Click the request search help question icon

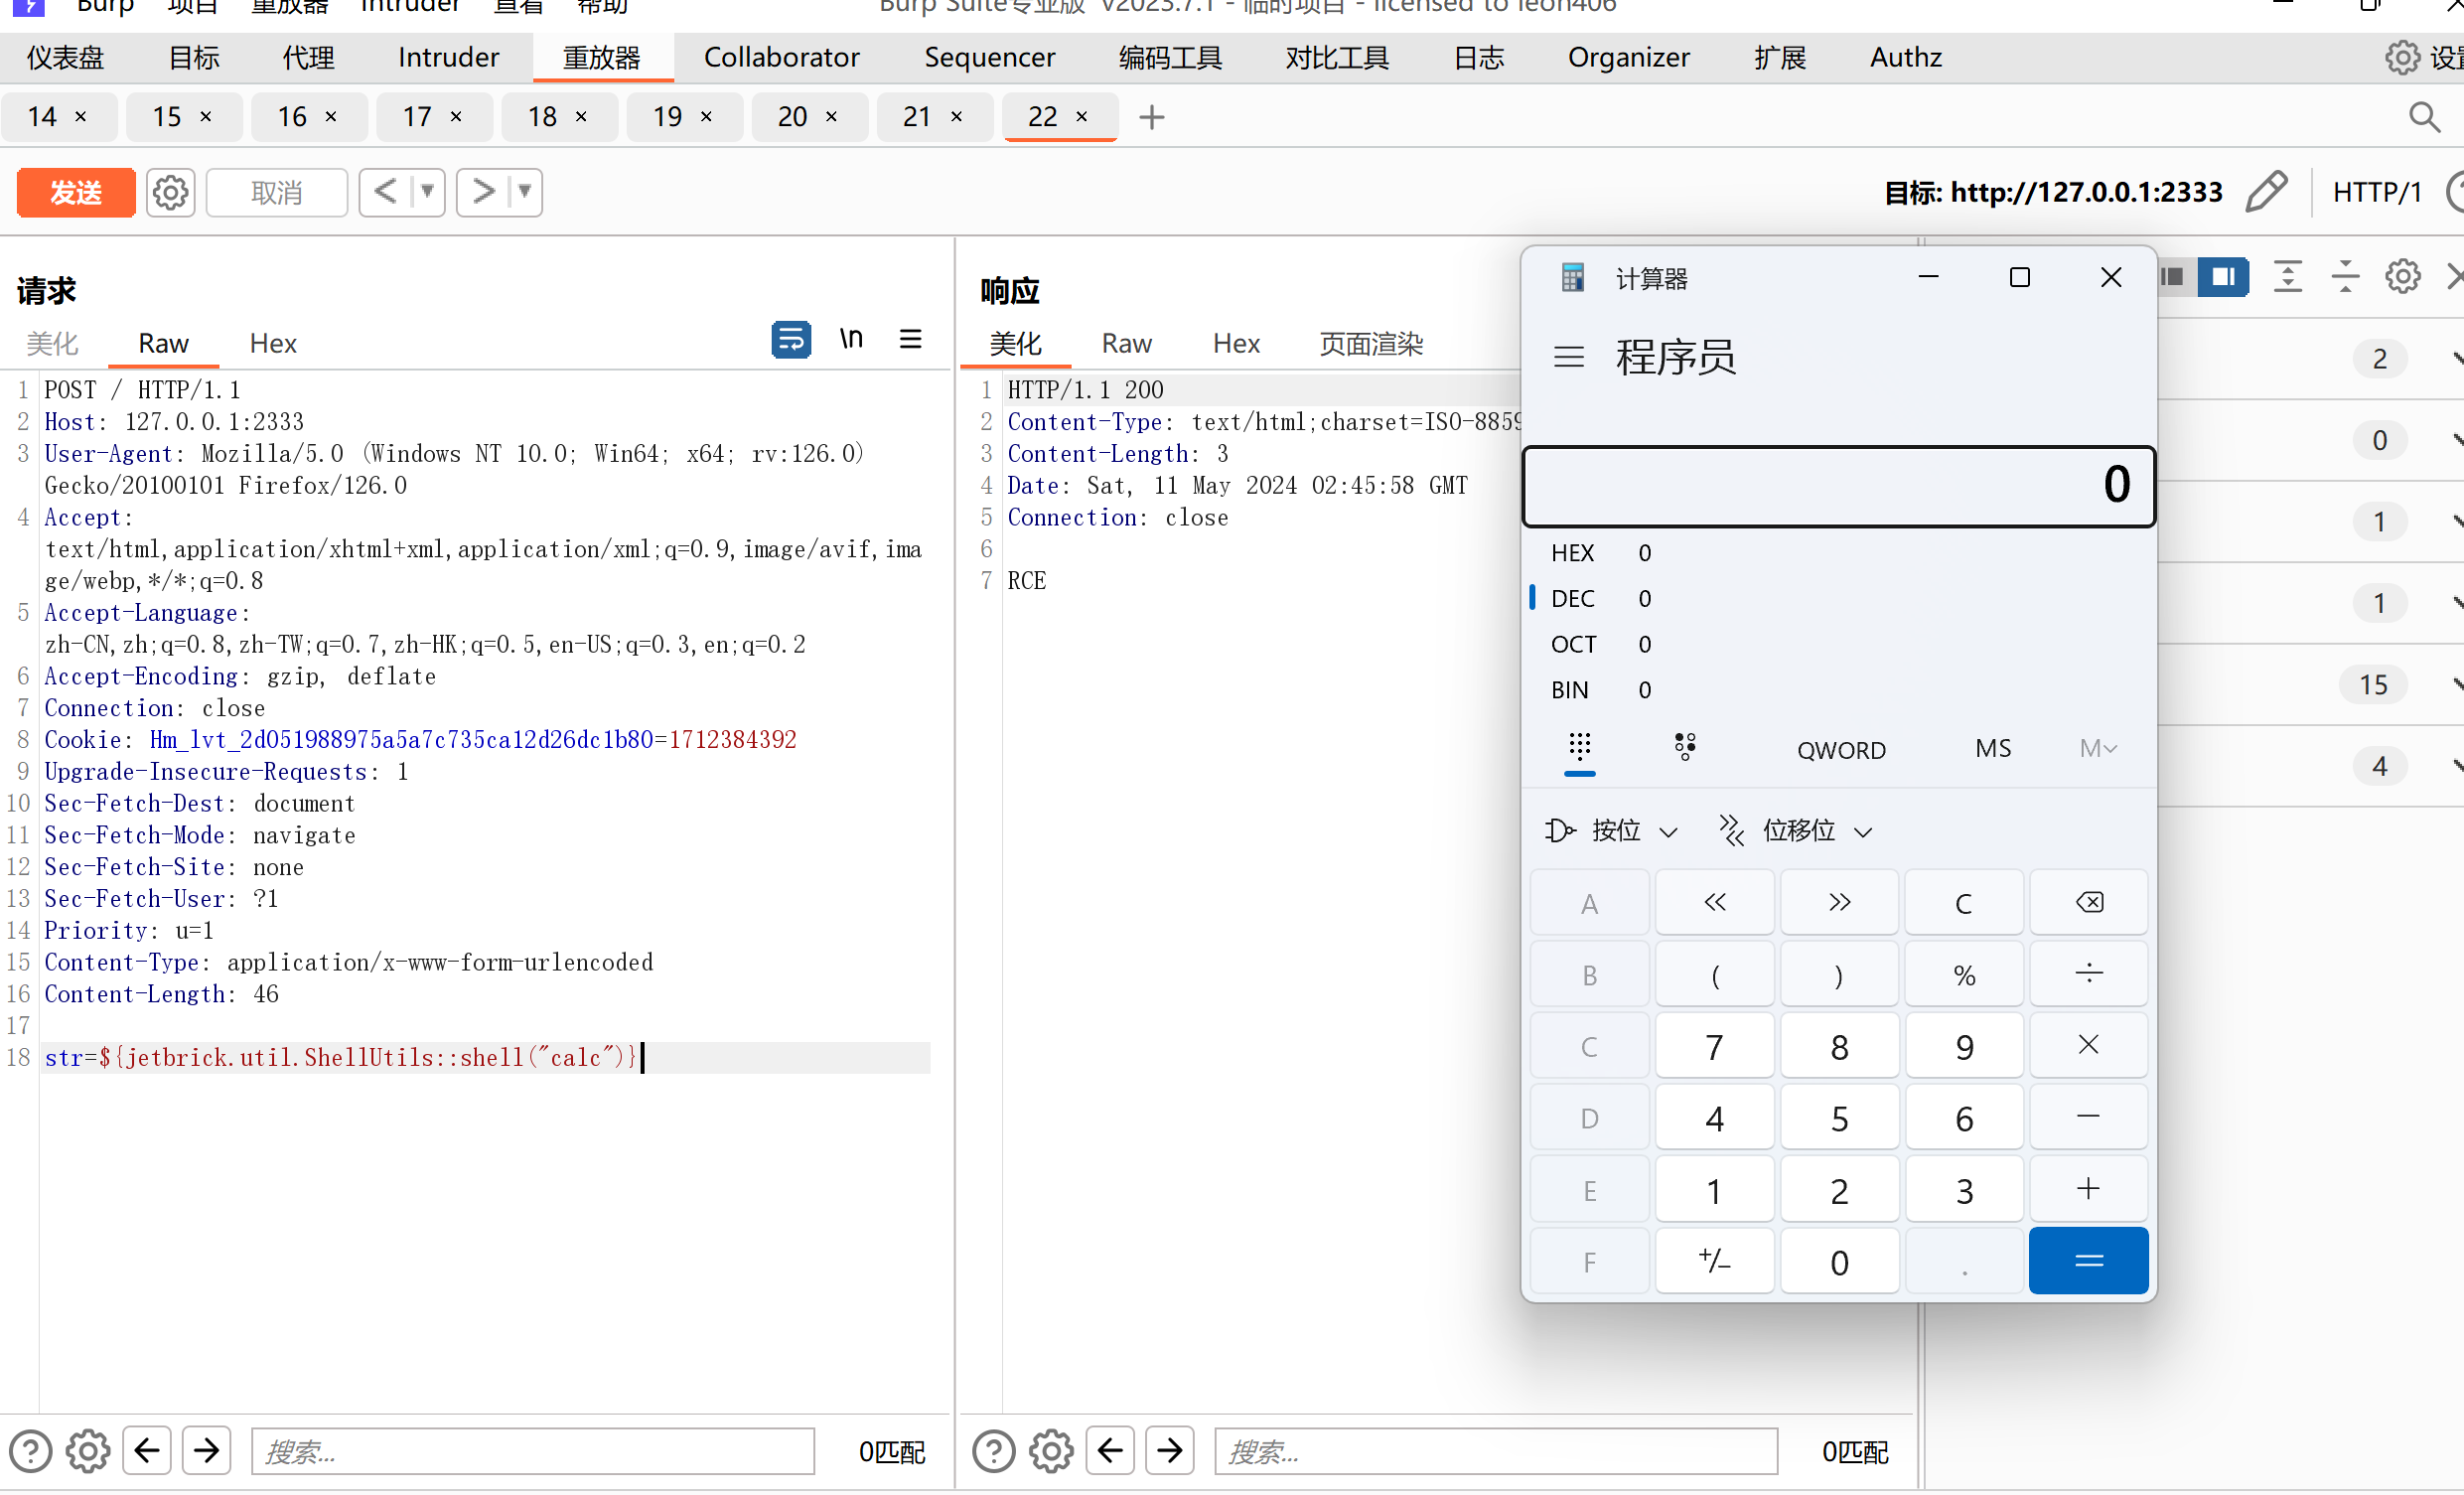[30, 1450]
